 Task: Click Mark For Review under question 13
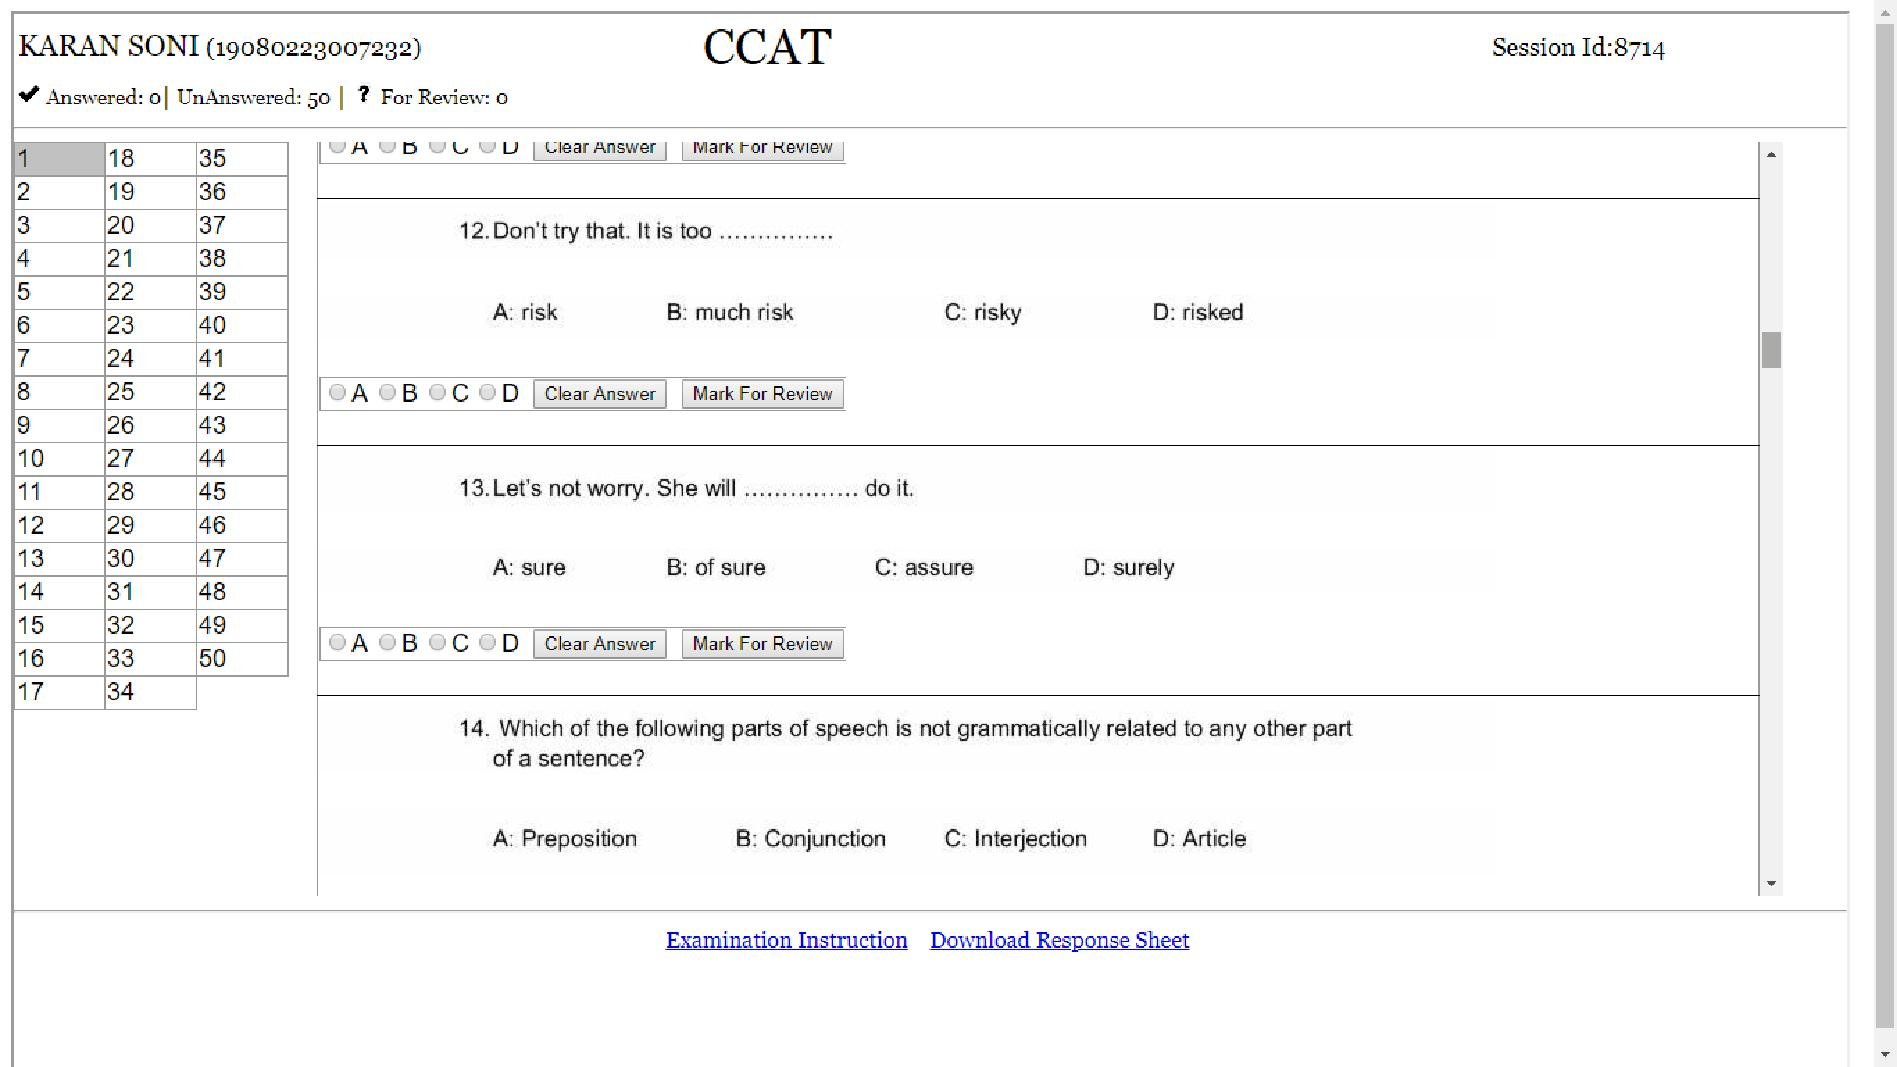click(x=761, y=643)
